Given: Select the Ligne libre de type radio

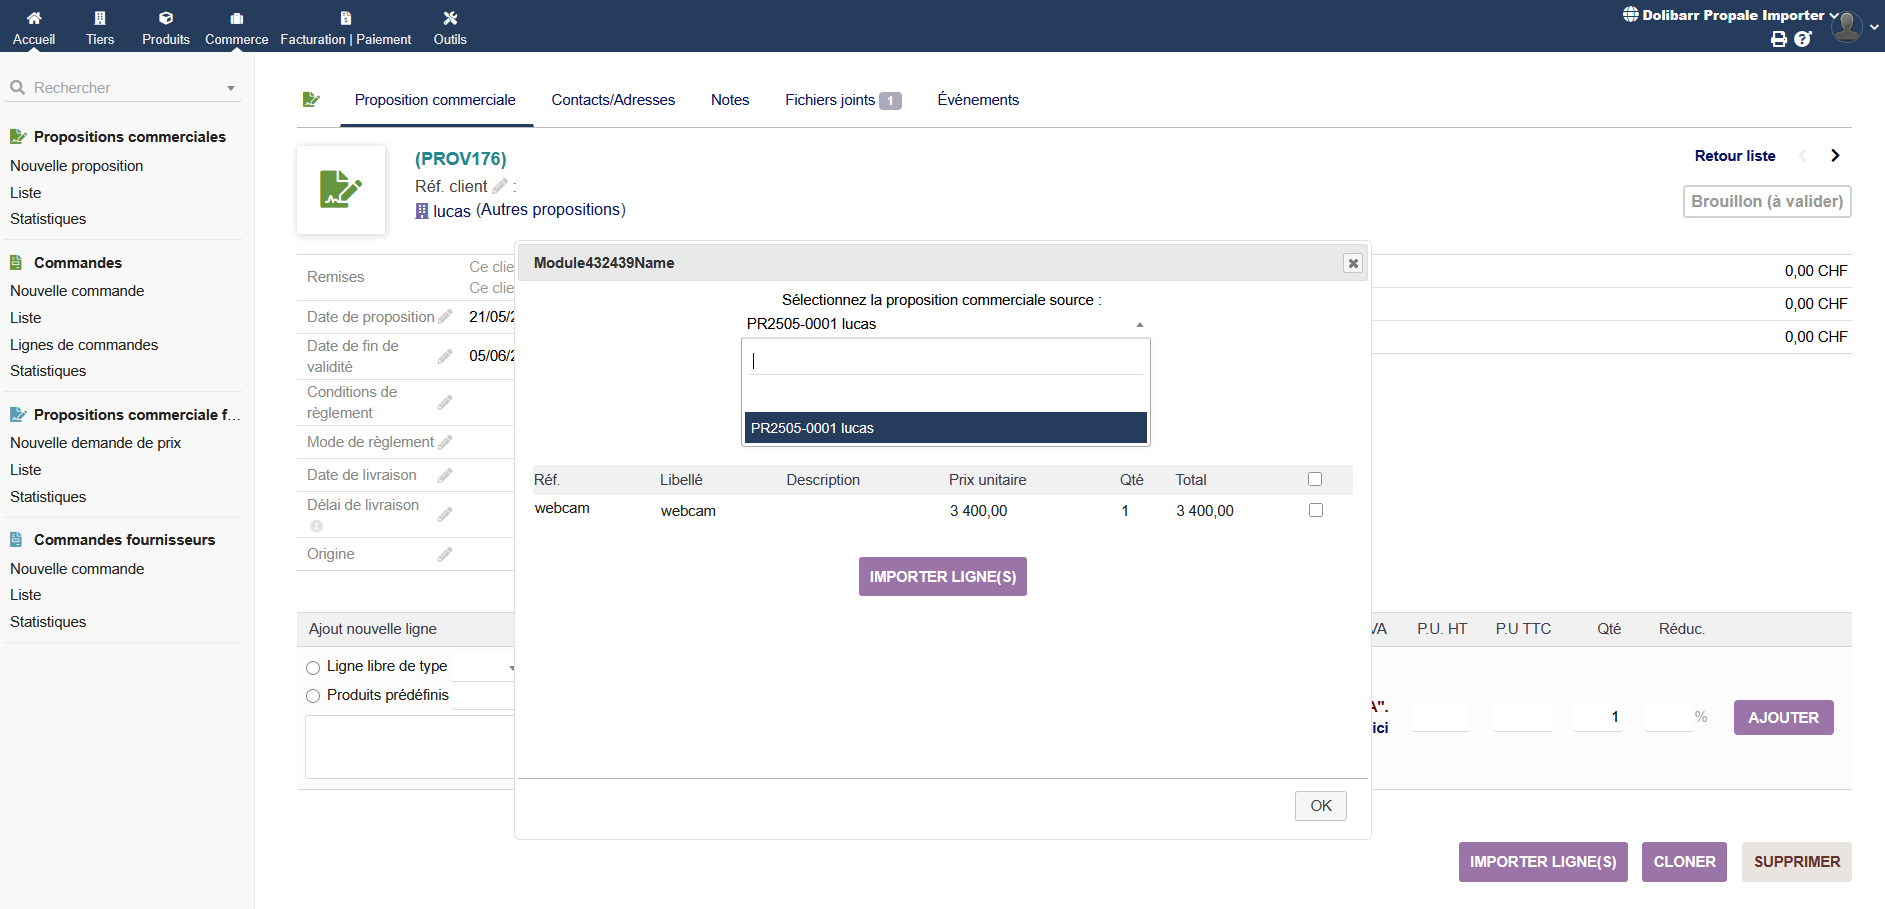Looking at the screenshot, I should point(313,667).
